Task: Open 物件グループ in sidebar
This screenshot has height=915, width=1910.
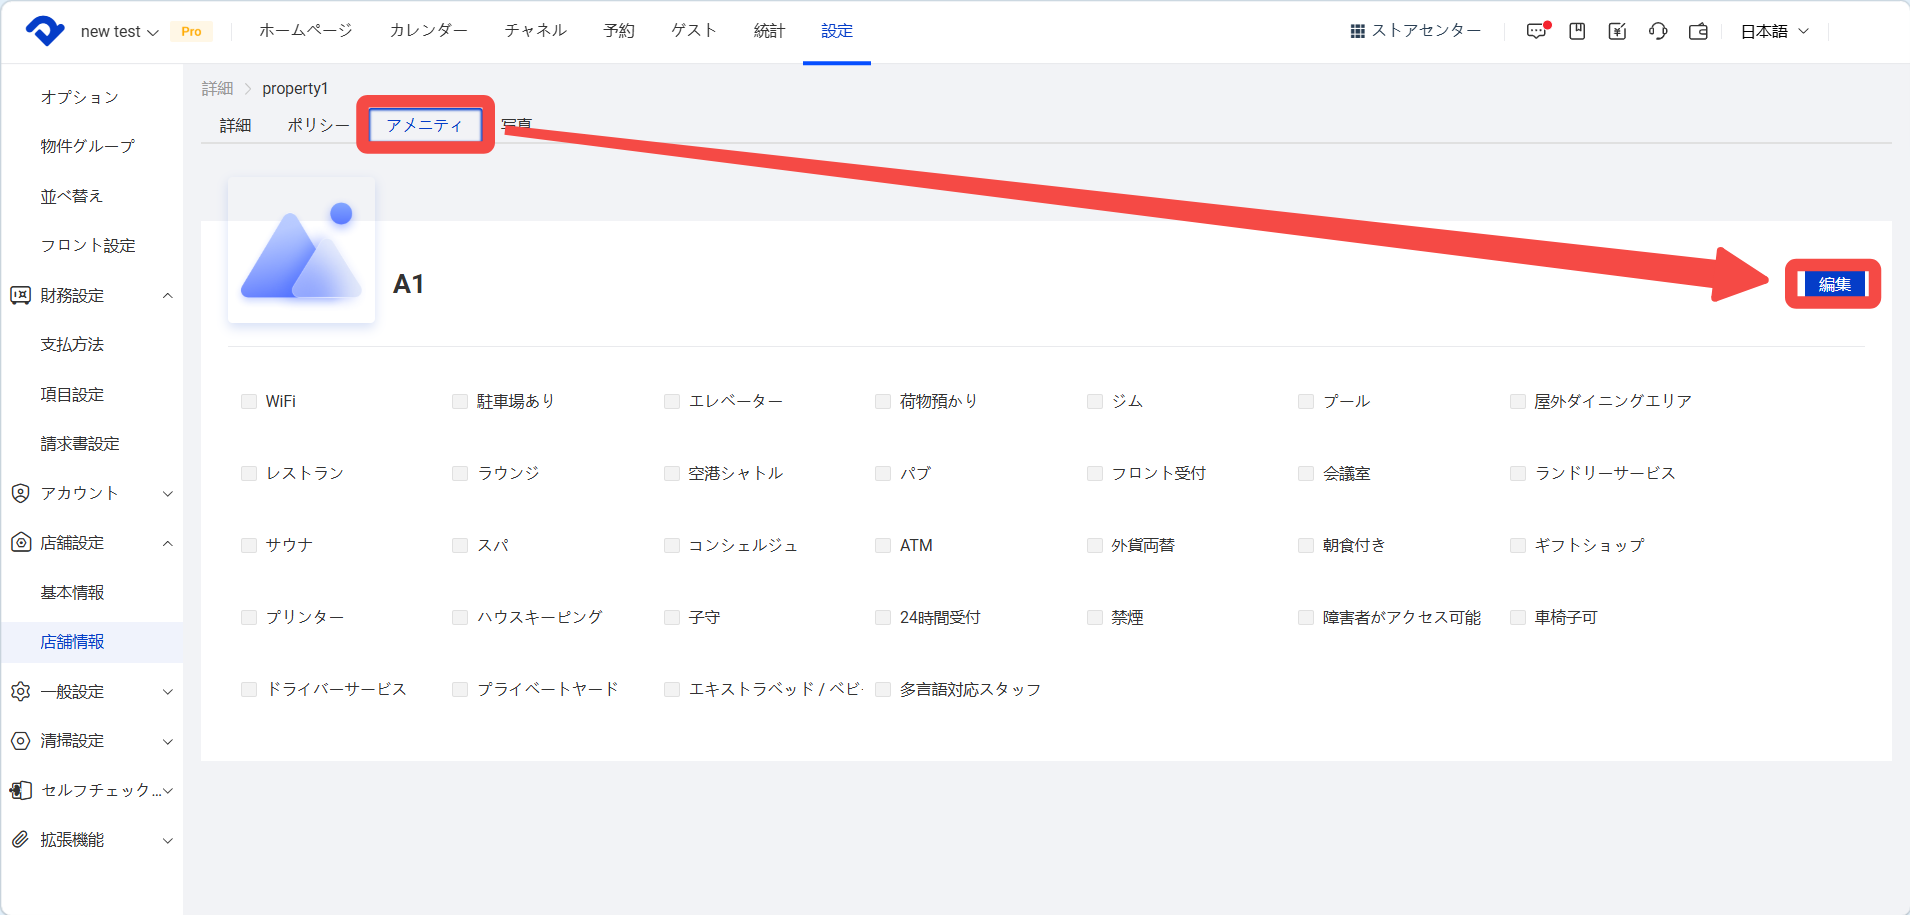Action: pos(88,146)
